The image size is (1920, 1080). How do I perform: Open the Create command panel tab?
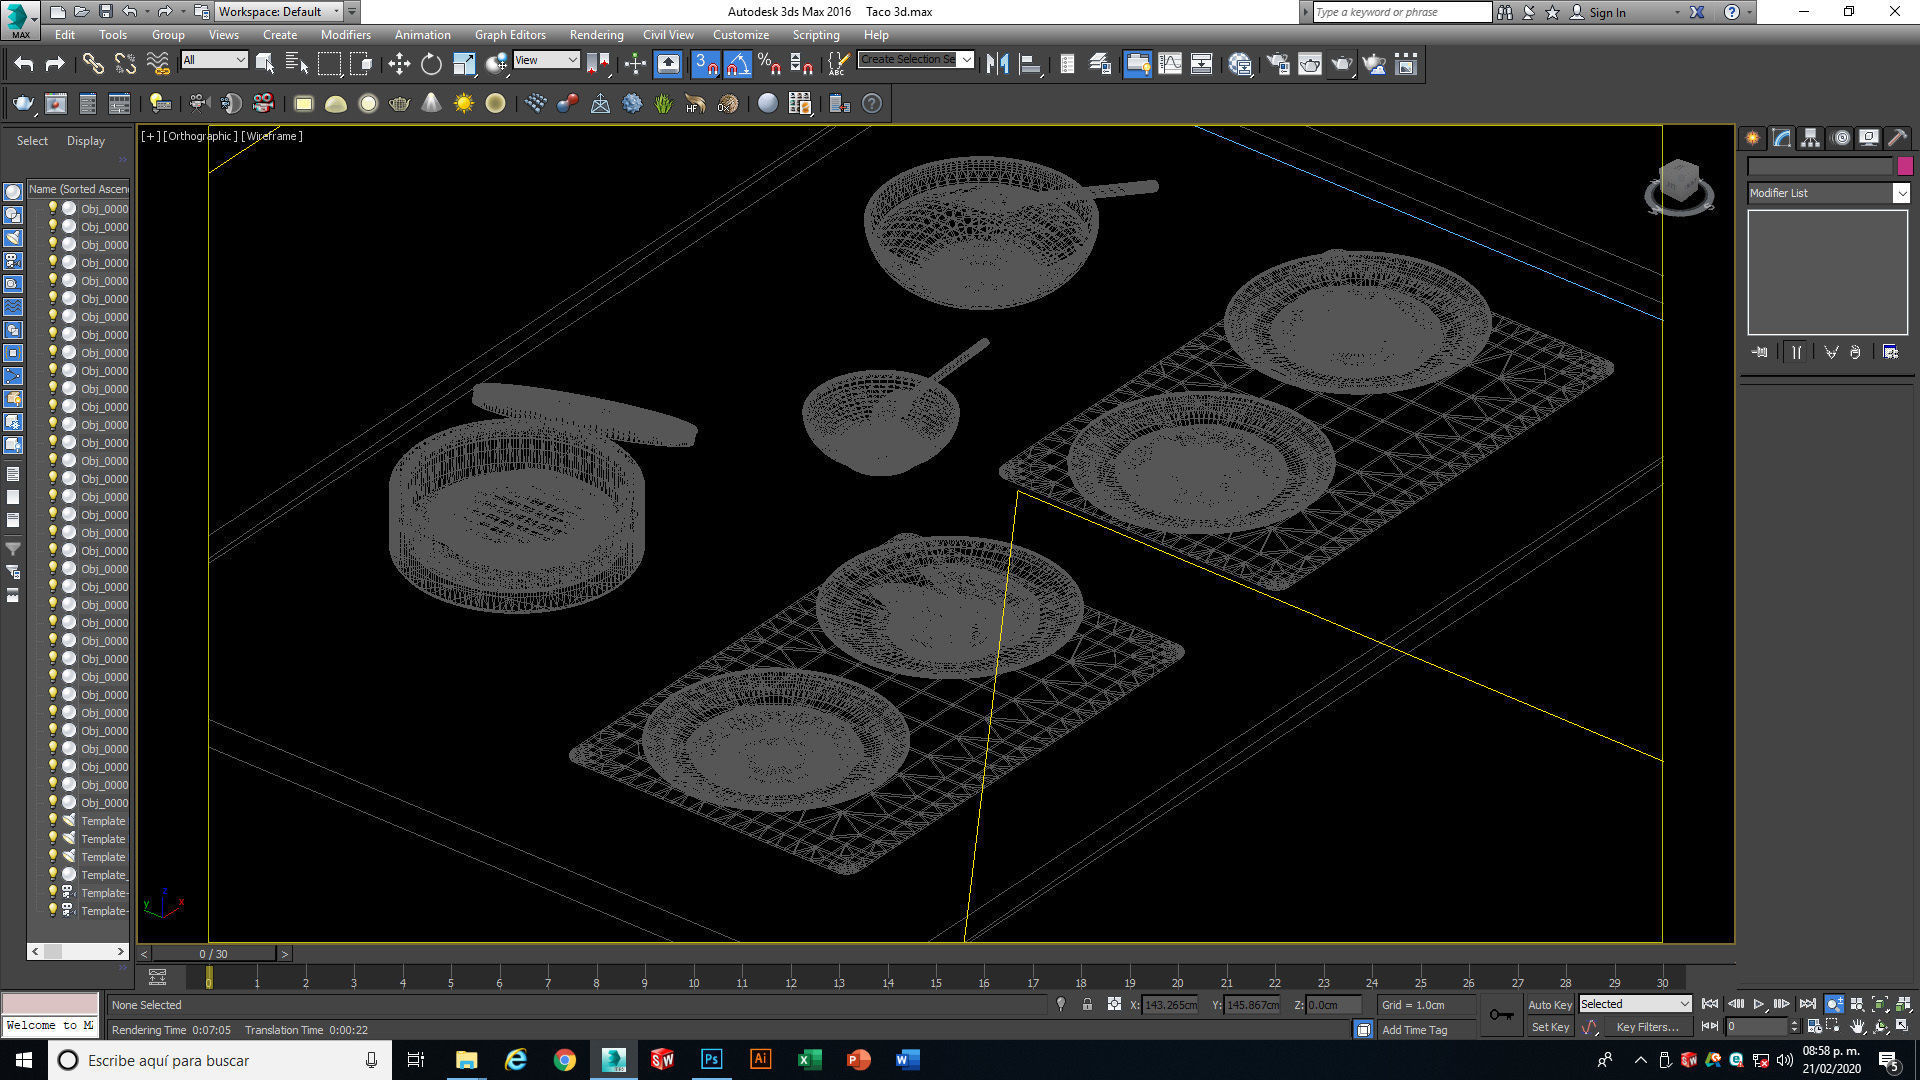pos(1753,138)
